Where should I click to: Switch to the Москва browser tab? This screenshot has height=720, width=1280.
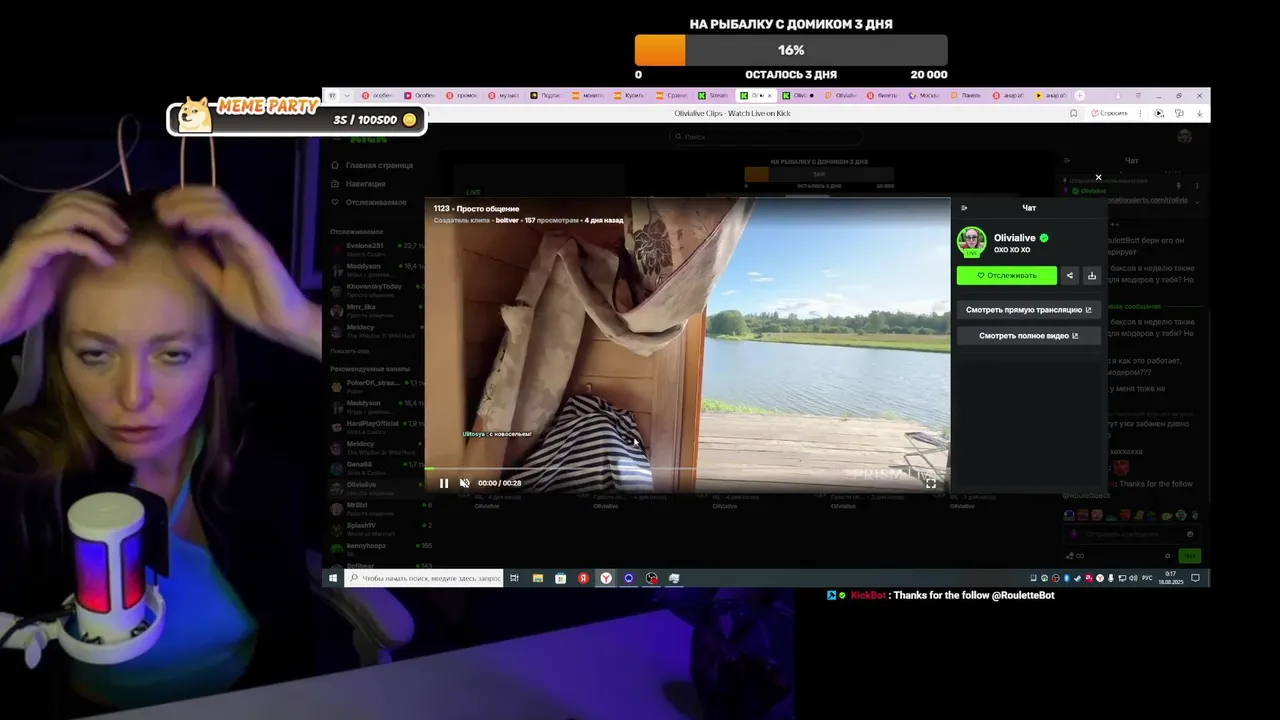coord(924,96)
